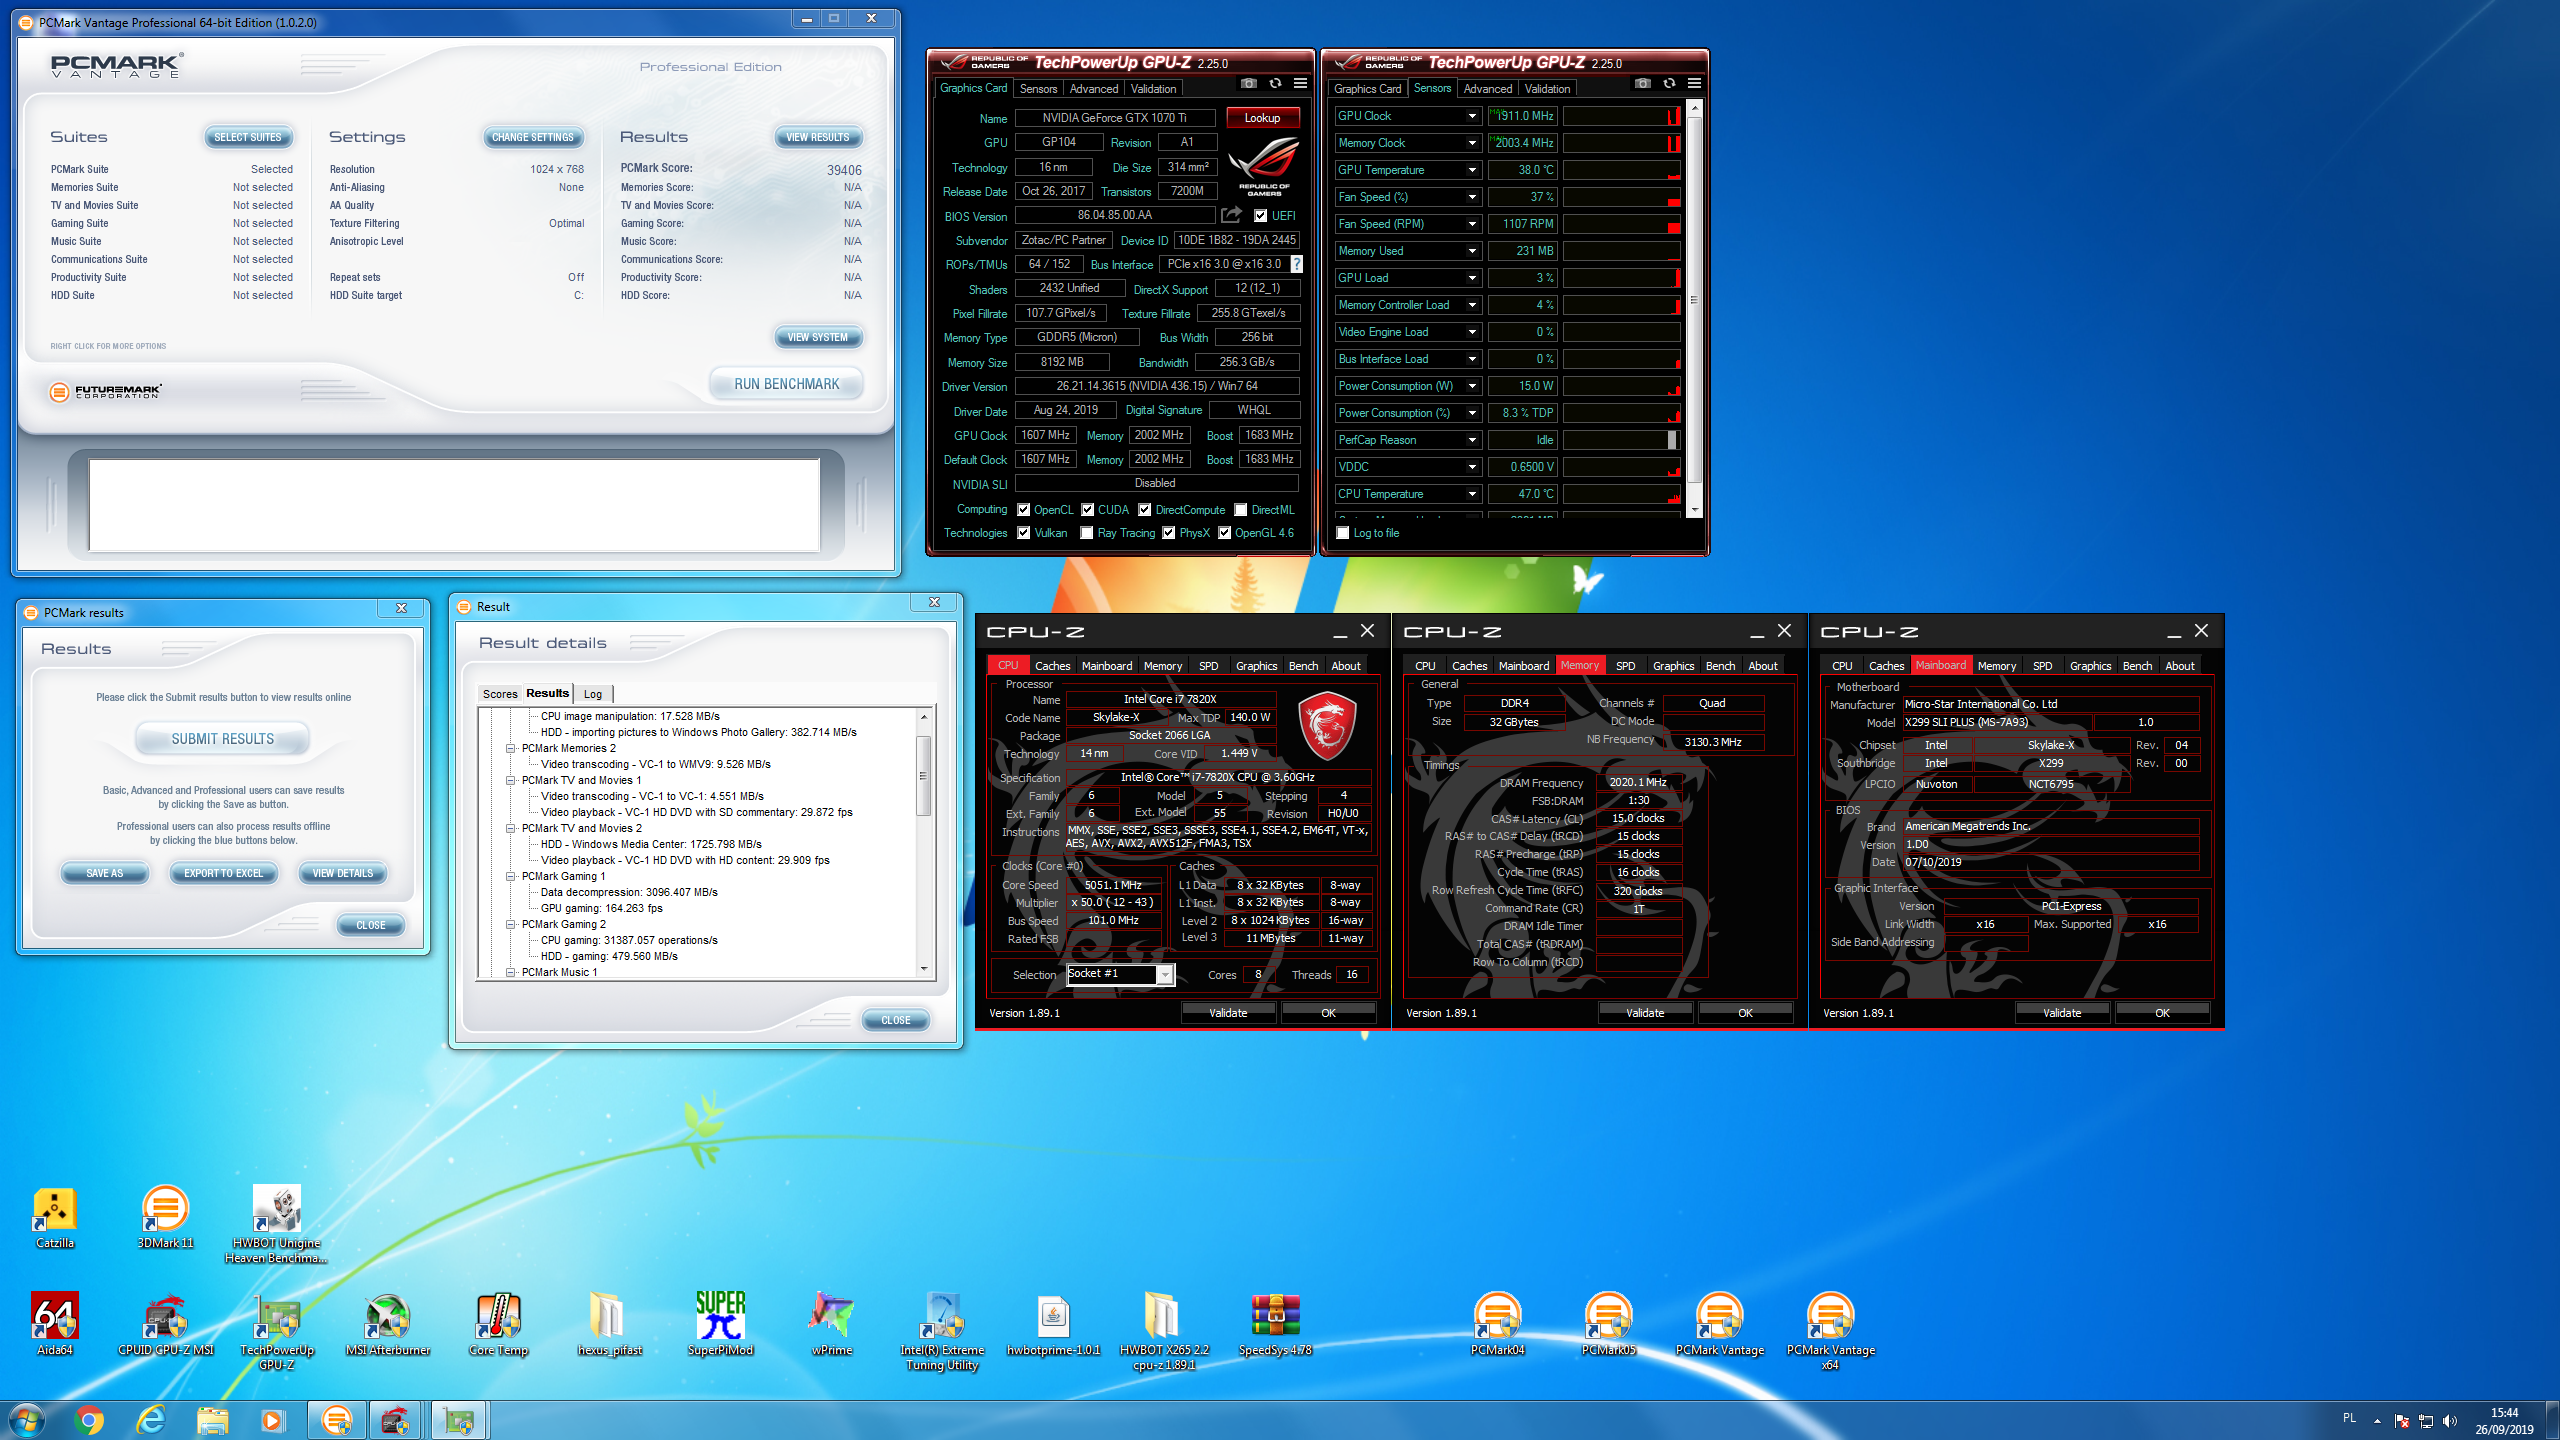Click the Windows Start button
2560x1440 pixels.
coord(27,1420)
